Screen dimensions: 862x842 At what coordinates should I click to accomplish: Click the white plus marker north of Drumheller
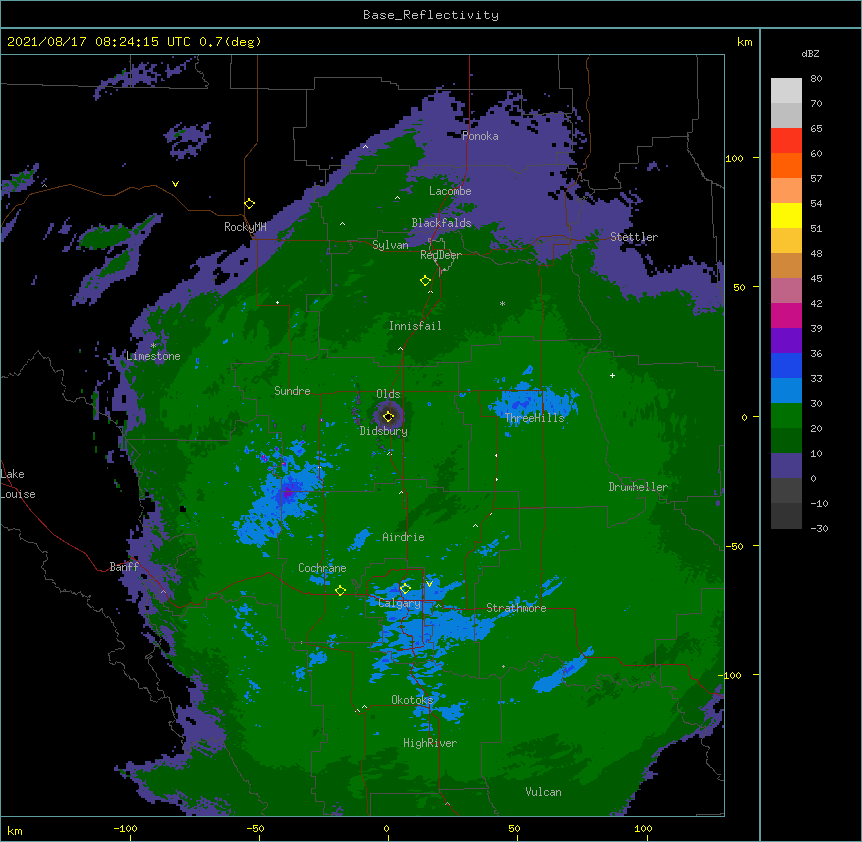click(612, 375)
